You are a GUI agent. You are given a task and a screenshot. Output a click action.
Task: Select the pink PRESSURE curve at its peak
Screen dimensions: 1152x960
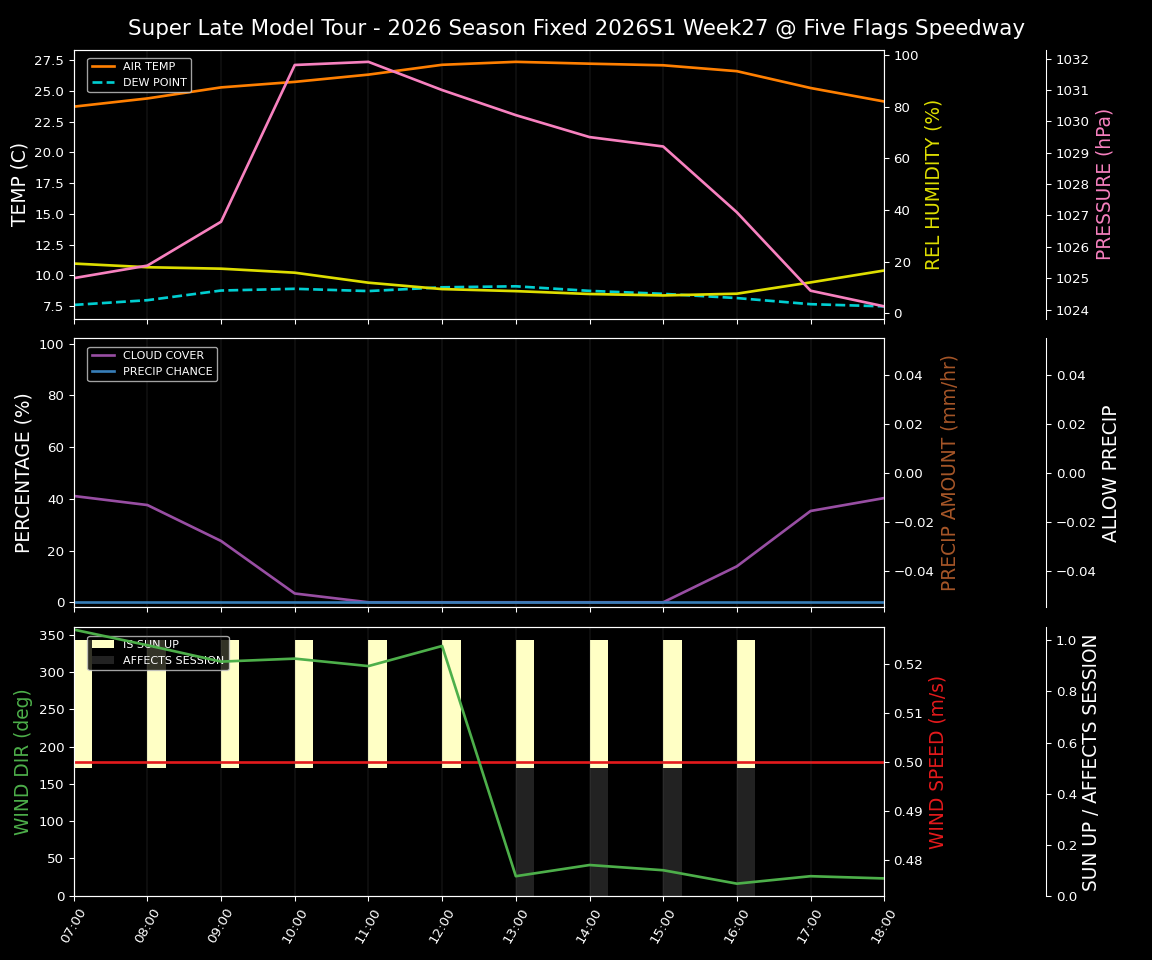pos(370,61)
